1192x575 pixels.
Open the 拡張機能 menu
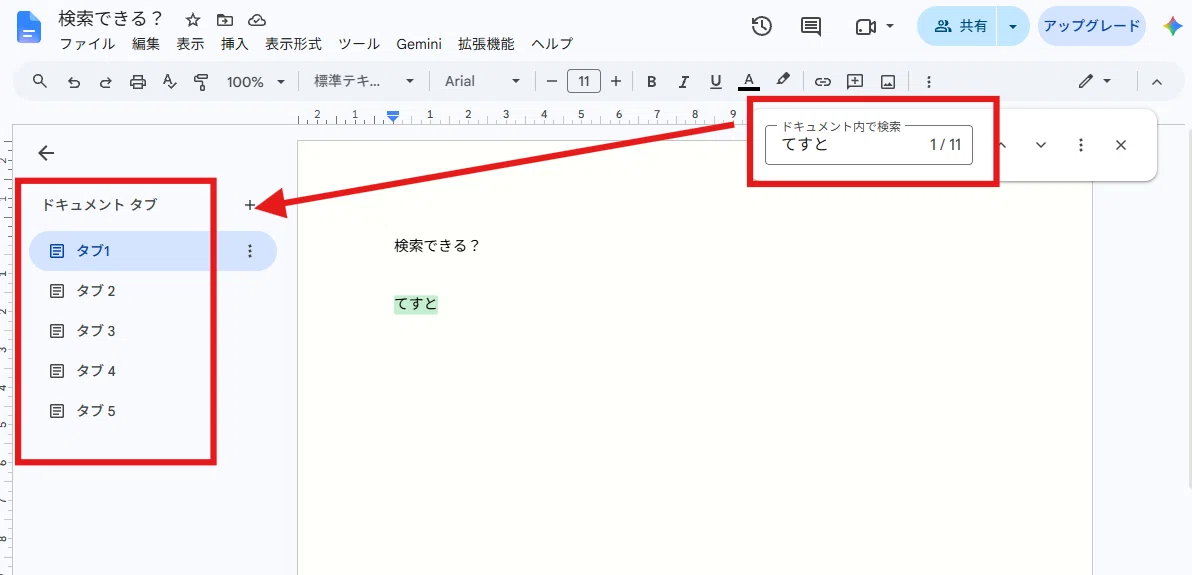[x=486, y=43]
